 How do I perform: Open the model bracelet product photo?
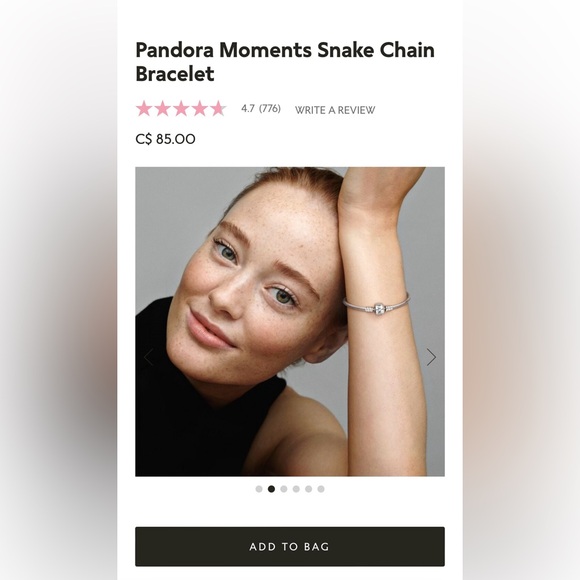coord(290,321)
